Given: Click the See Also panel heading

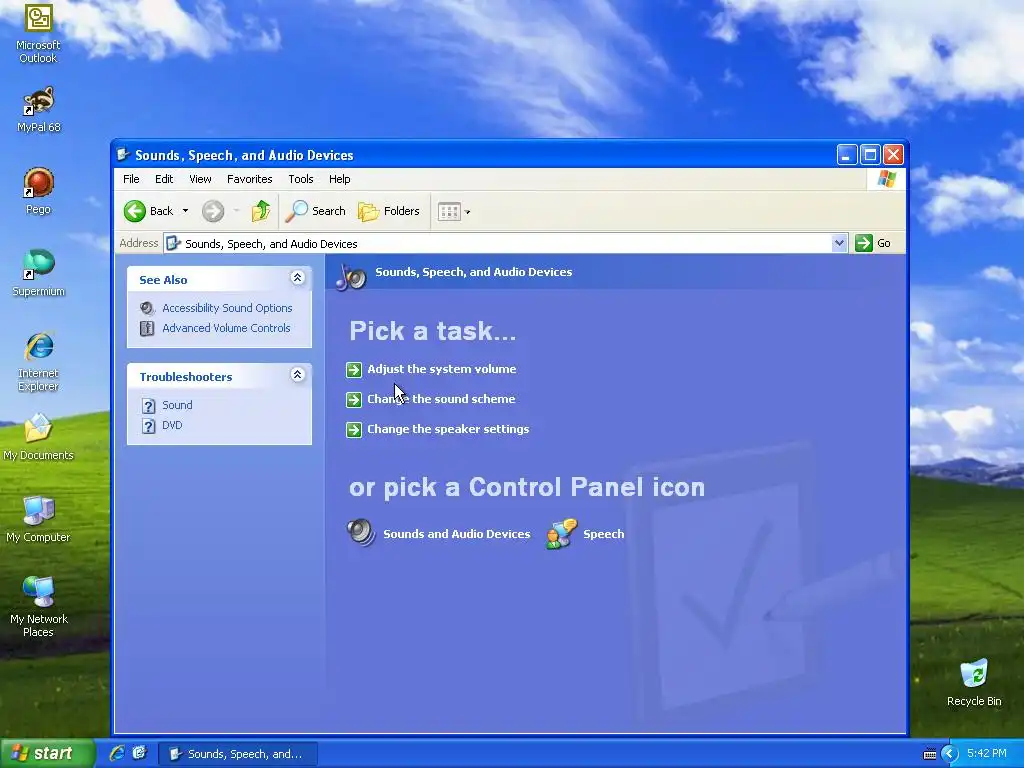Looking at the screenshot, I should click(x=163, y=280).
